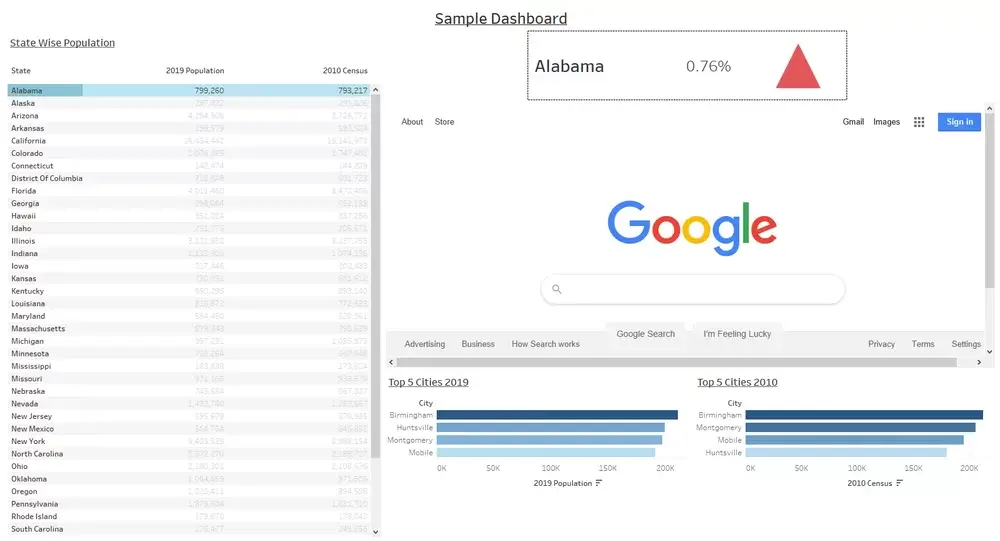Select the Minnesota state row

[189, 353]
